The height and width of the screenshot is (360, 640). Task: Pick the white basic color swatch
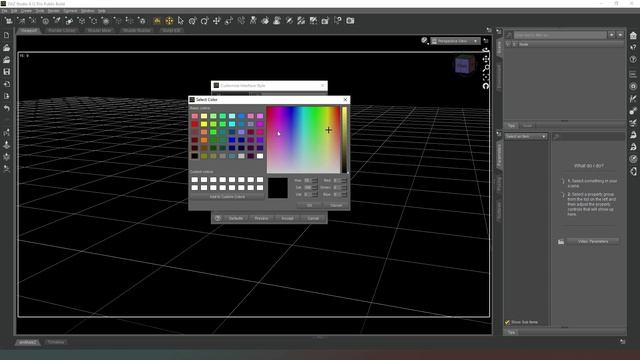point(260,156)
